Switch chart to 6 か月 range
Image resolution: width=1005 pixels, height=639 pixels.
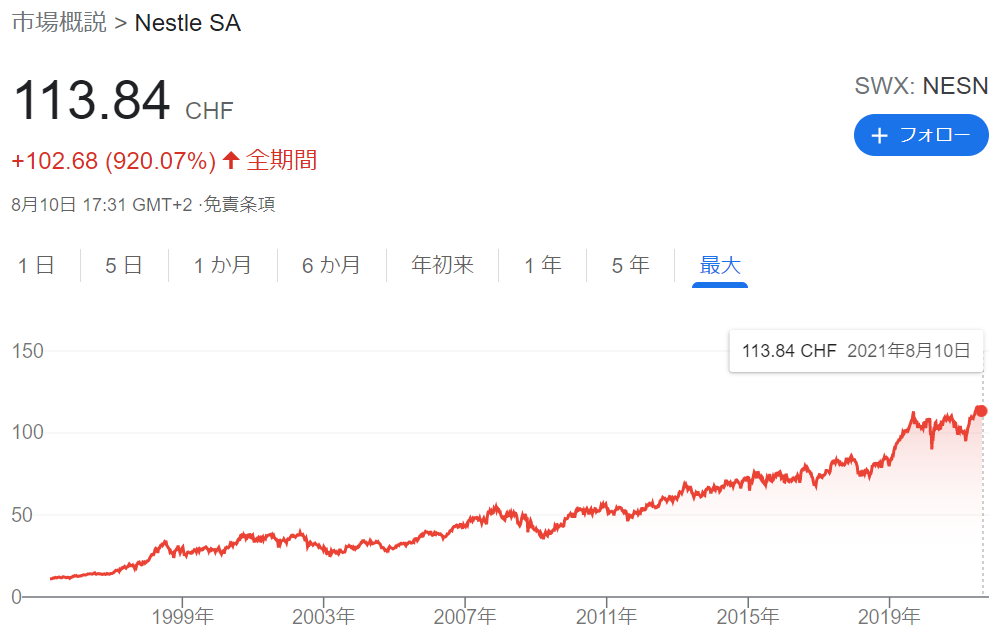[331, 265]
